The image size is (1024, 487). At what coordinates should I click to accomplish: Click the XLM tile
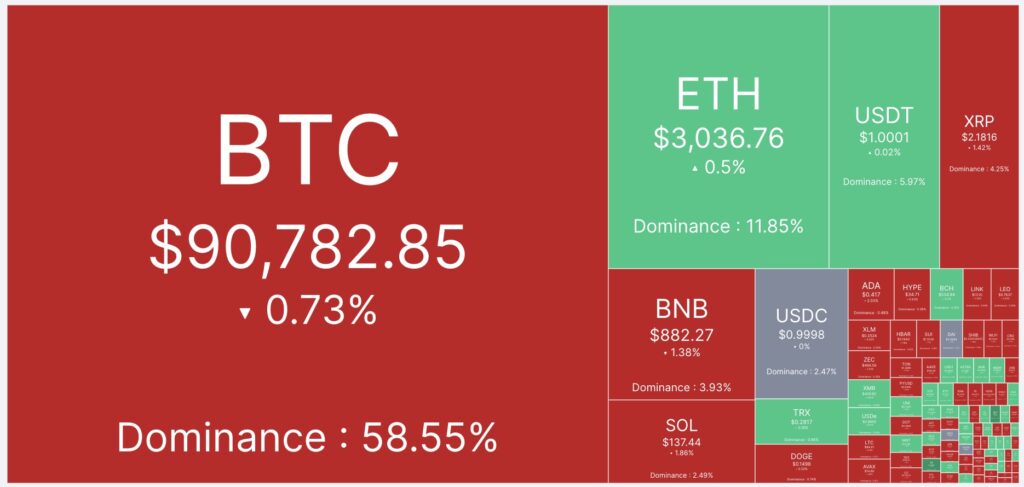(x=868, y=334)
